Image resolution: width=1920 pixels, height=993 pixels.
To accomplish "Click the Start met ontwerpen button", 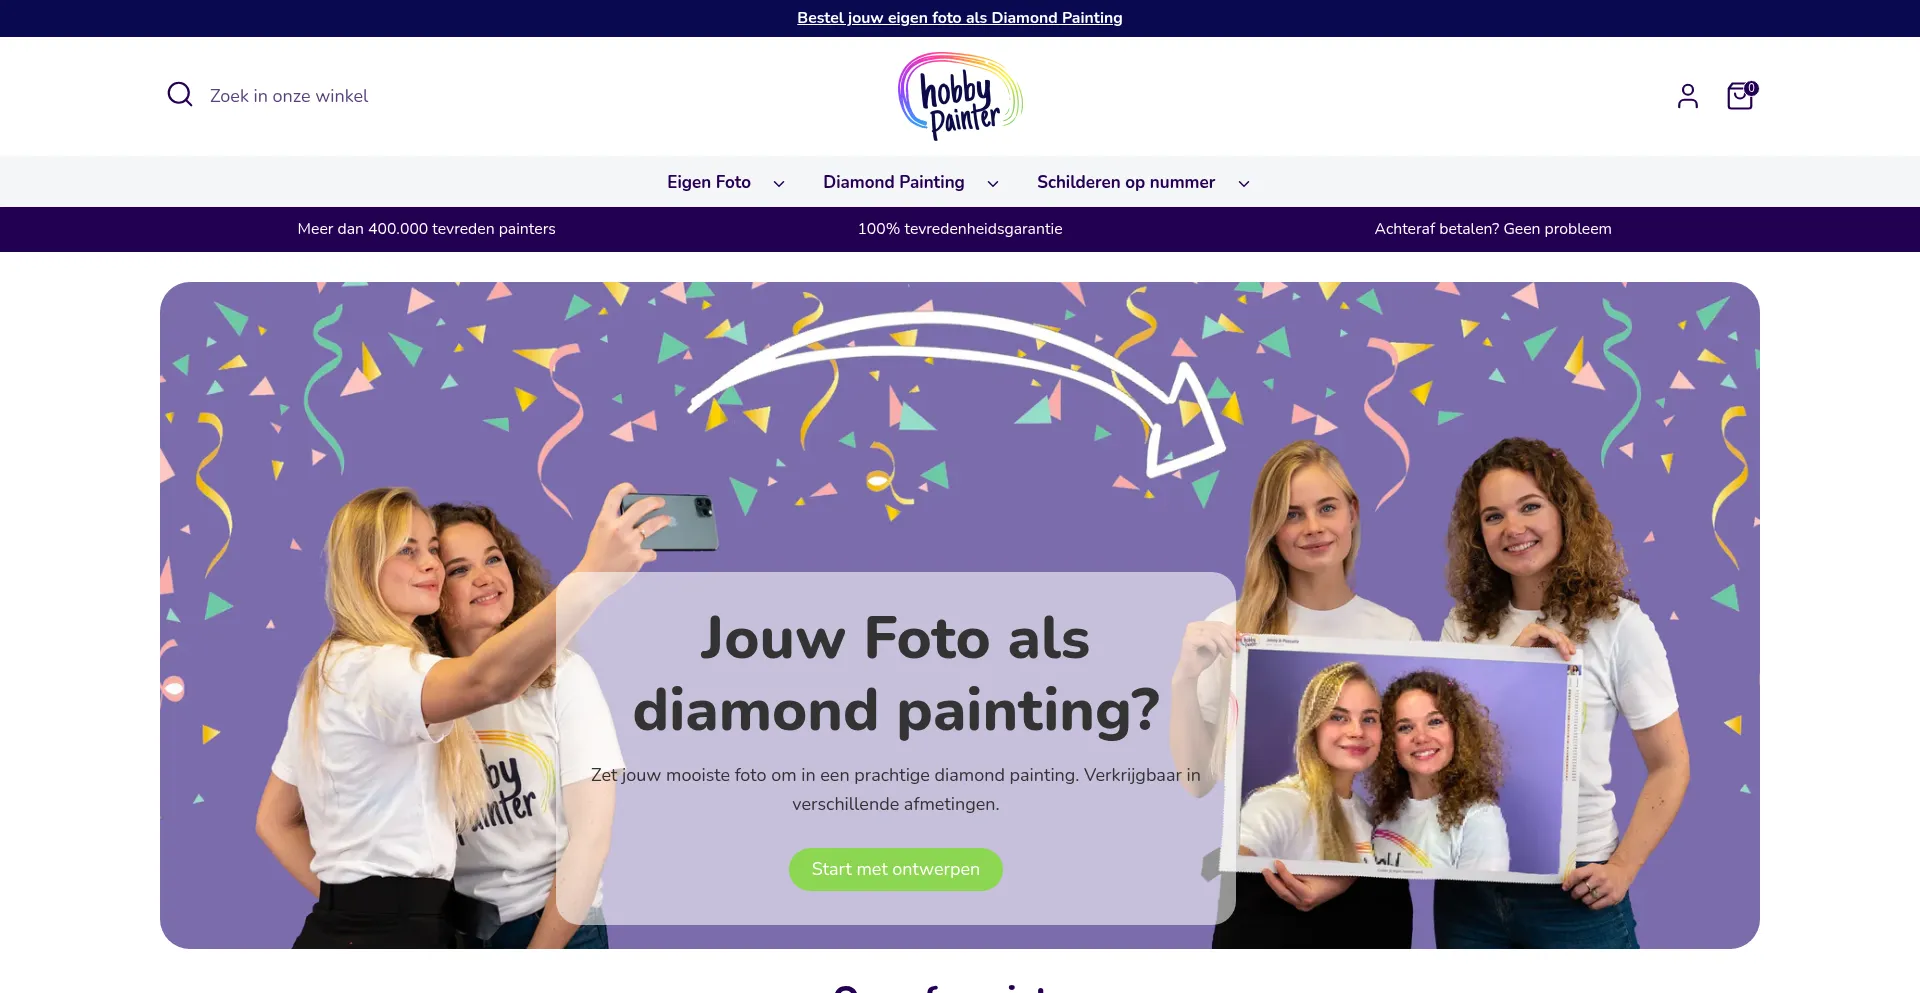I will click(896, 869).
